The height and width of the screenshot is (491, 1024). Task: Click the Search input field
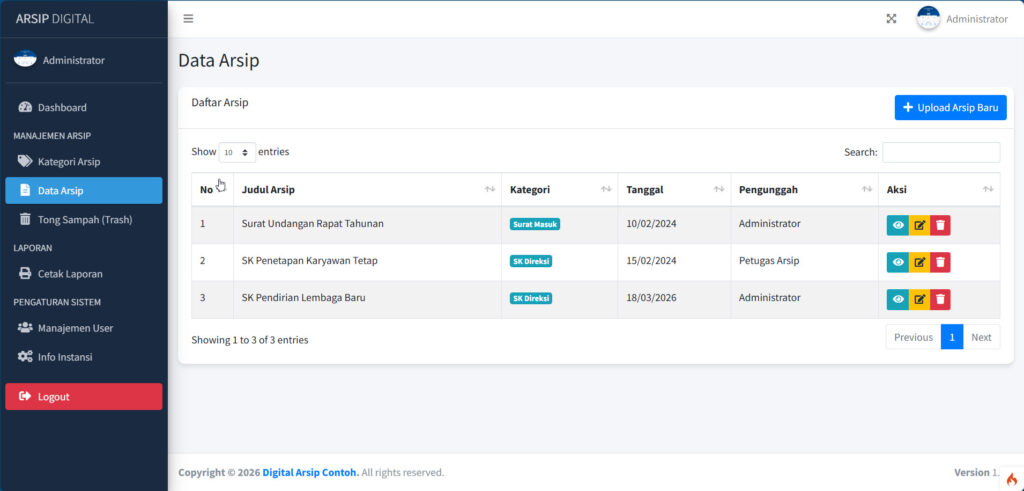pos(940,153)
